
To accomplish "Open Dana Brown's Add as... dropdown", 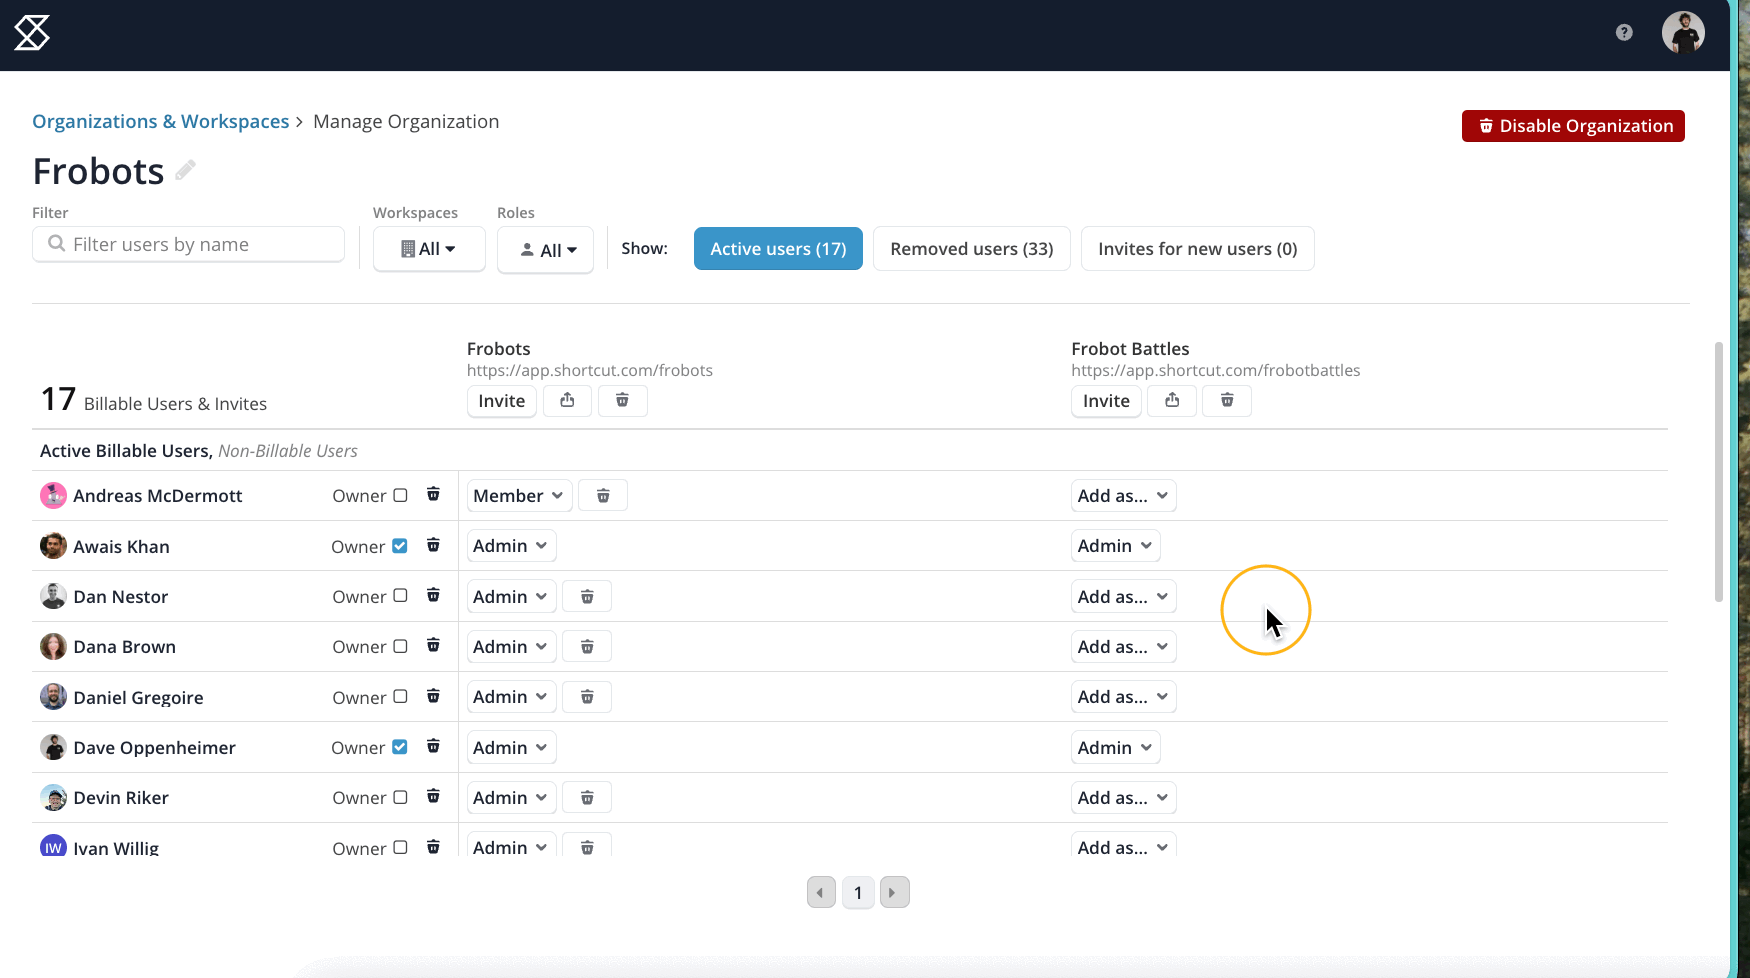I will [1123, 647].
